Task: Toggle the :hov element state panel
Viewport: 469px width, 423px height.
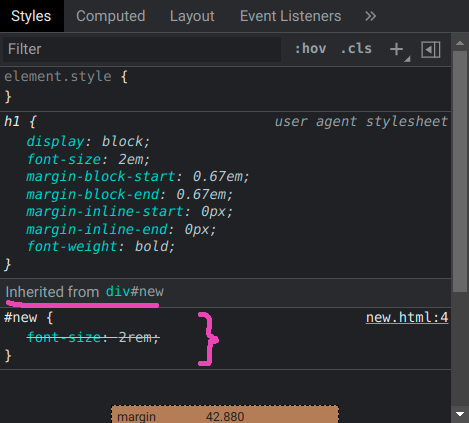Action: 310,49
